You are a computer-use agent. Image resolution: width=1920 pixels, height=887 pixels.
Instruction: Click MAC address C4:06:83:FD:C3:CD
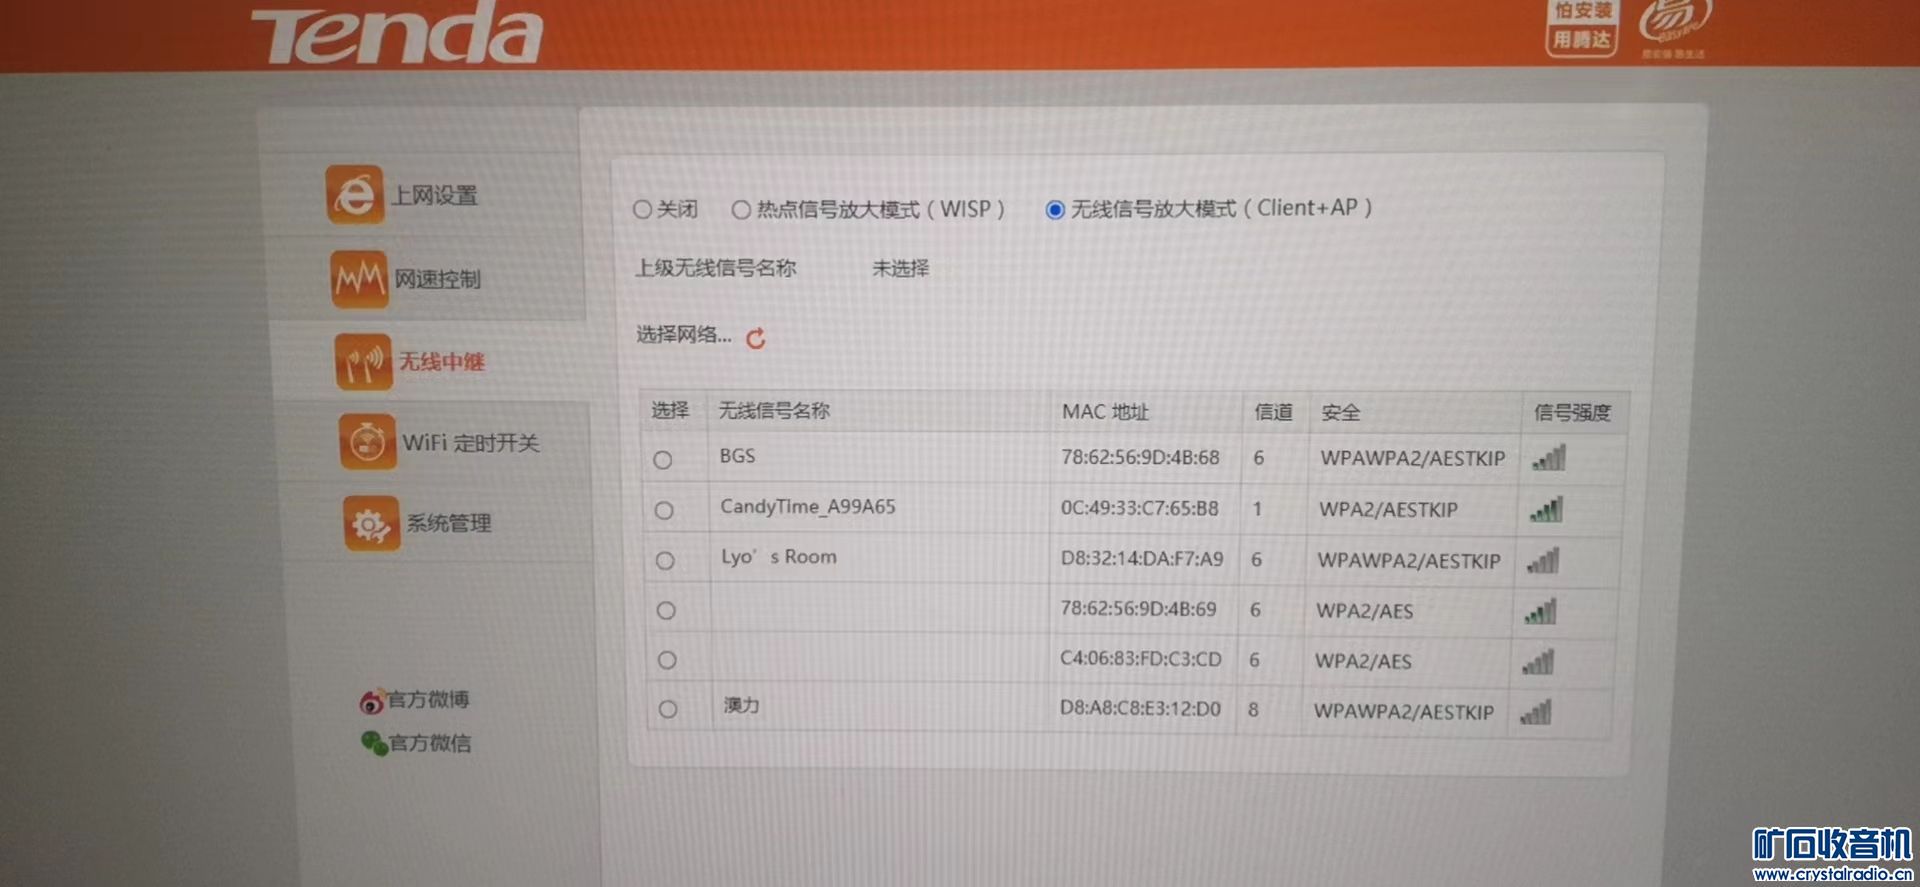[x=1141, y=659]
